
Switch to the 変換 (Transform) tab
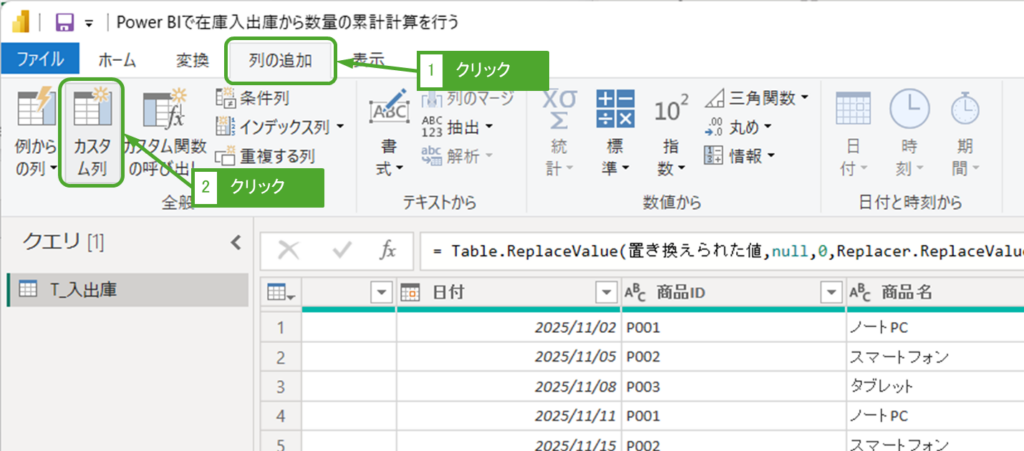(192, 60)
